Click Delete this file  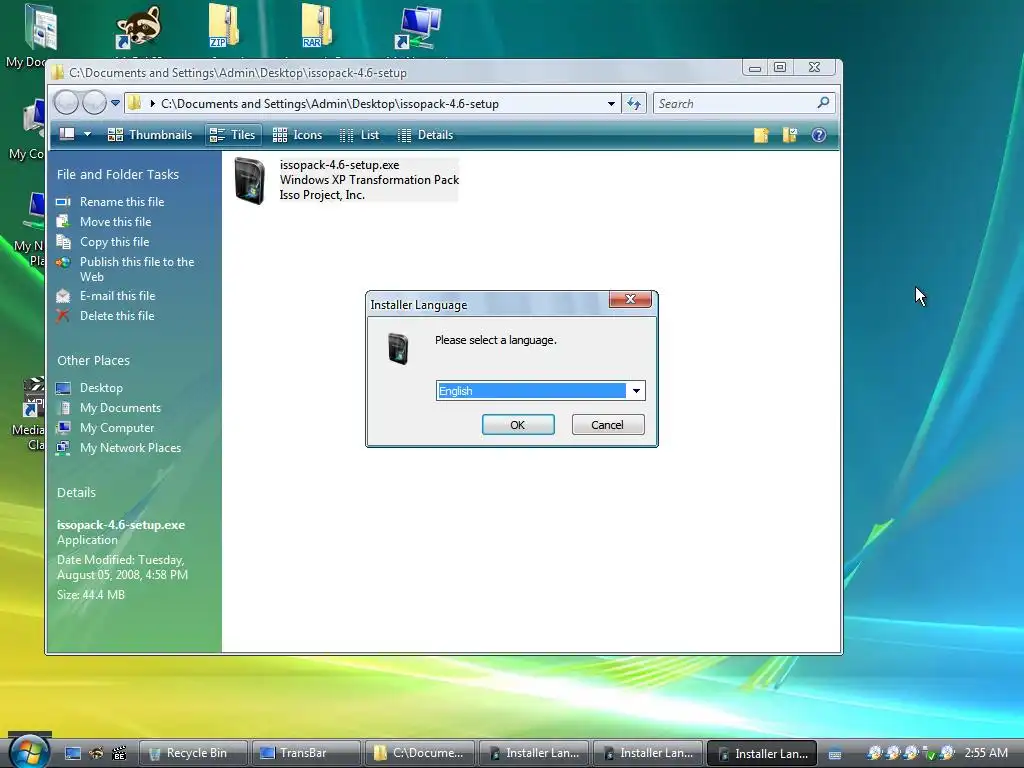117,316
